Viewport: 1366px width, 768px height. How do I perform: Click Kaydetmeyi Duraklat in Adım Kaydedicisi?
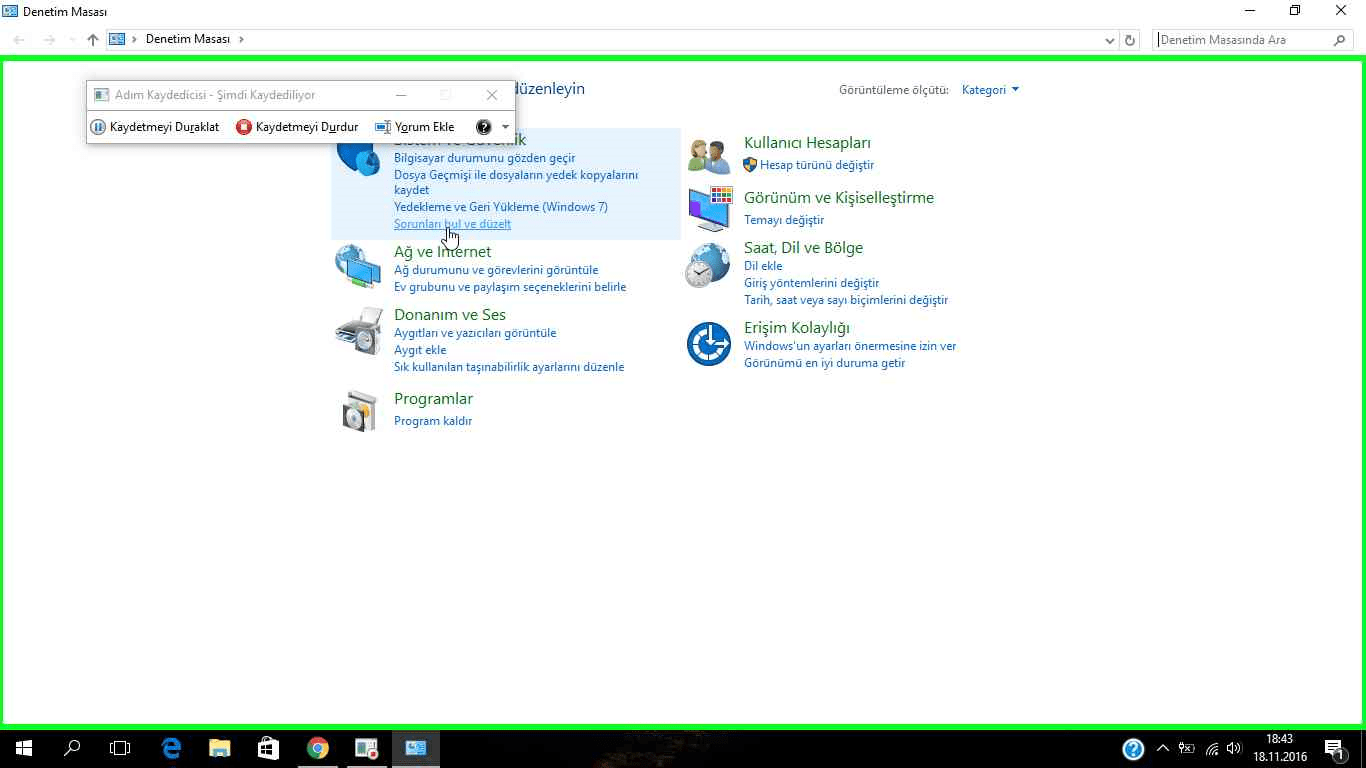[x=155, y=127]
